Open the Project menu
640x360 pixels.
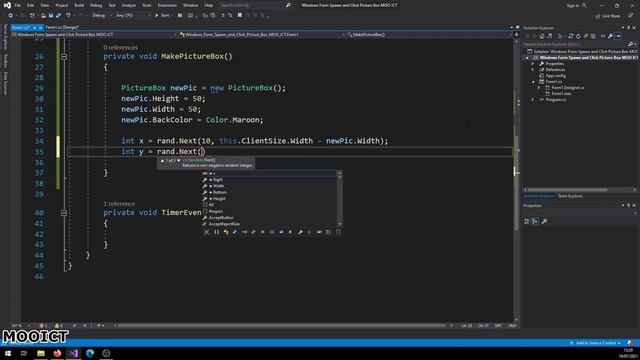(x=62, y=5)
